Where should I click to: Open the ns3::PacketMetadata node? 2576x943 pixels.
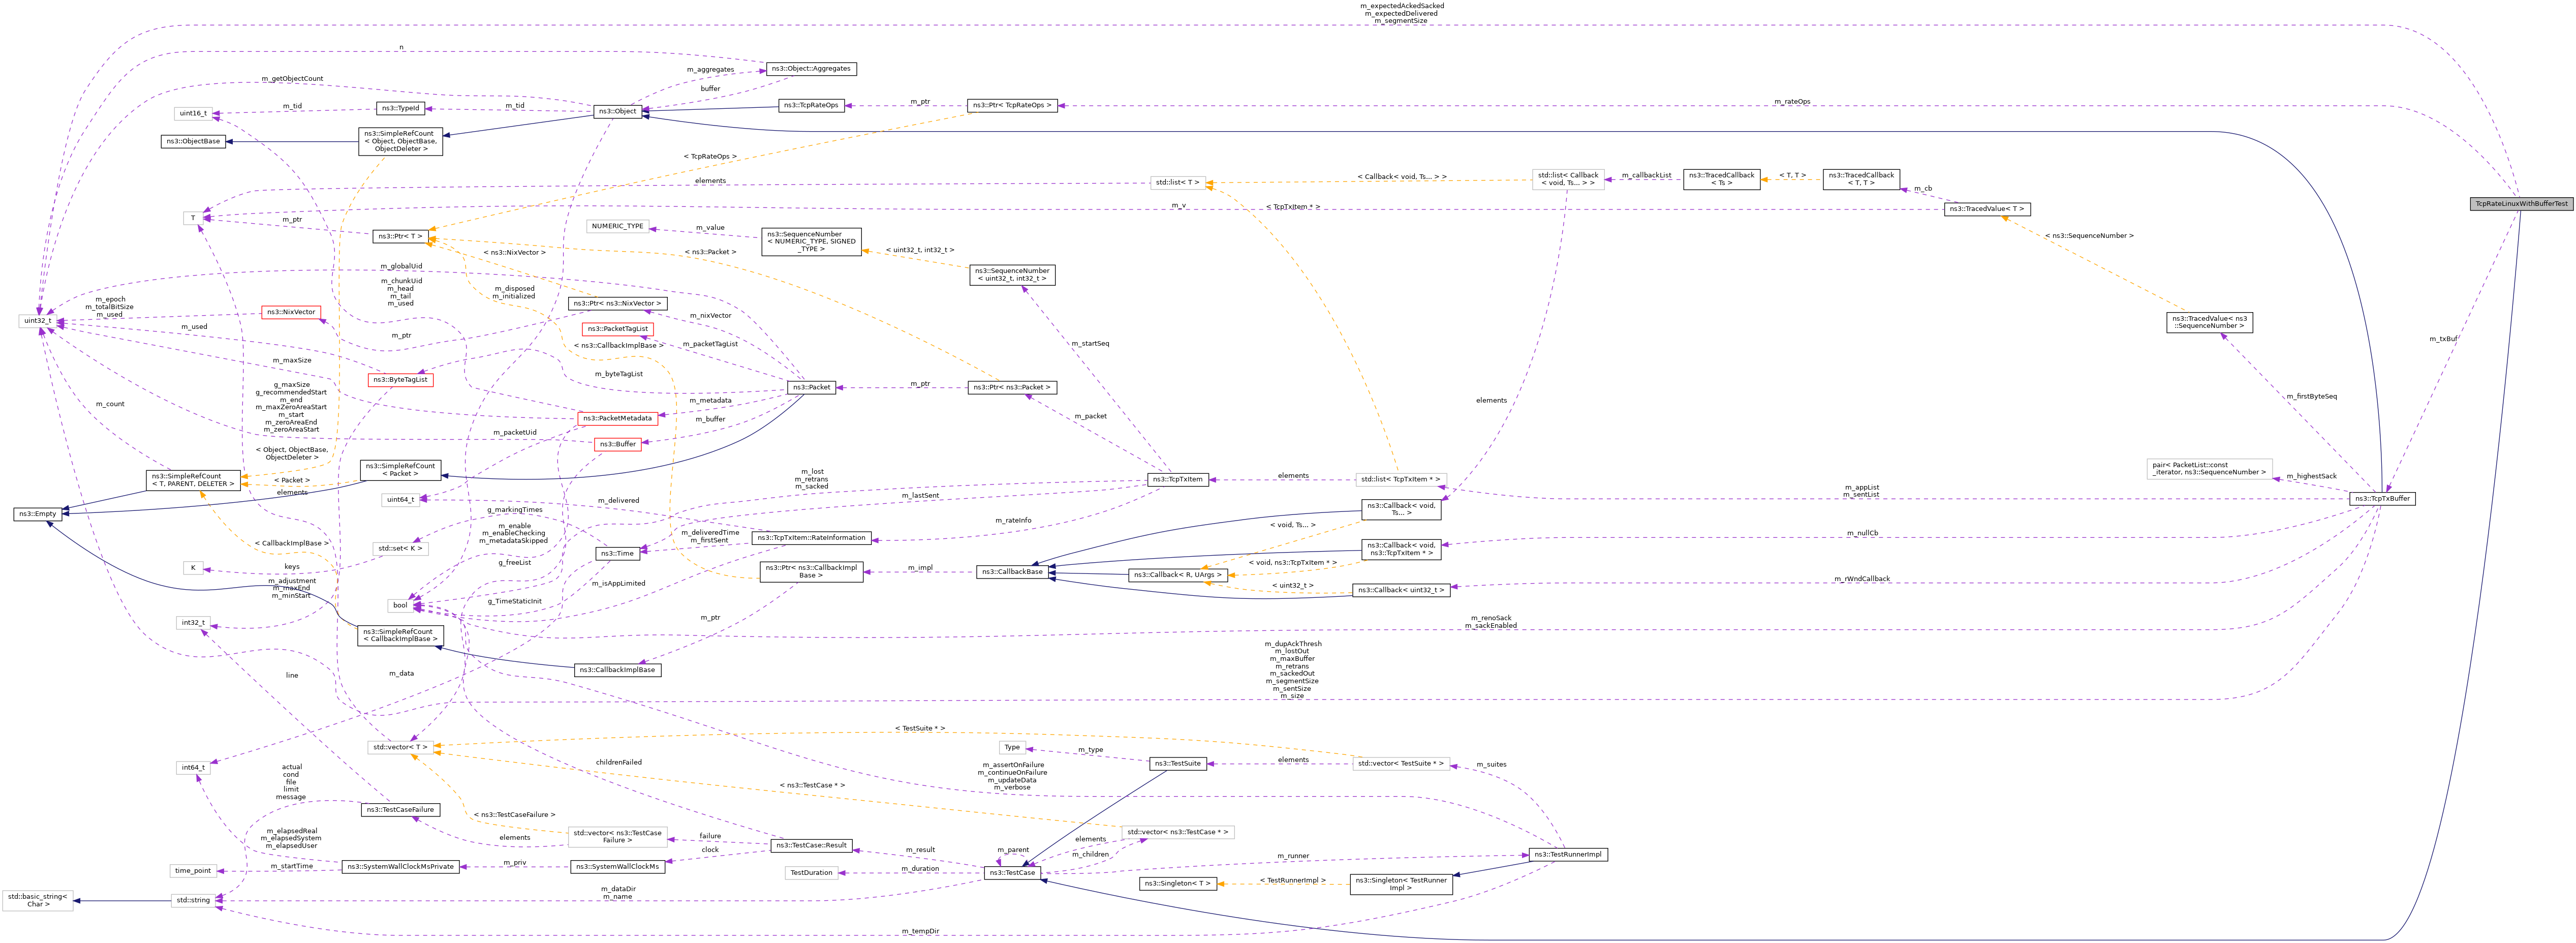(x=617, y=419)
